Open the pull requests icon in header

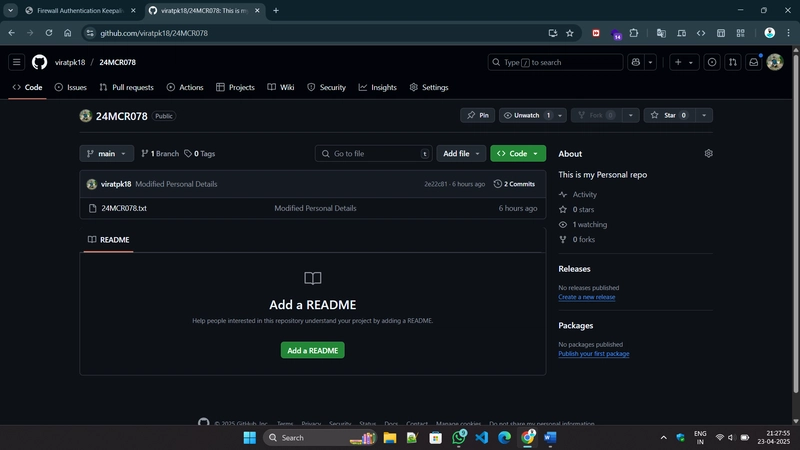733,62
